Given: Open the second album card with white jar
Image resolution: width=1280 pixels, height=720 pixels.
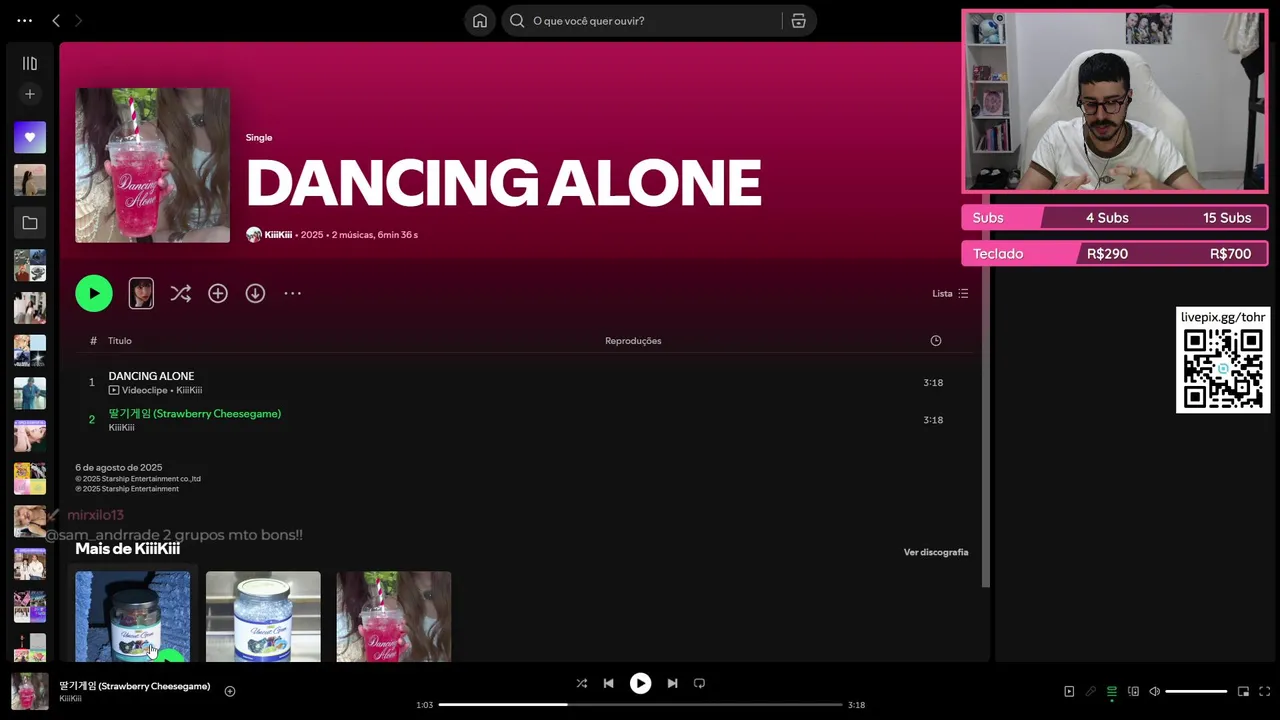Looking at the screenshot, I should 263,616.
